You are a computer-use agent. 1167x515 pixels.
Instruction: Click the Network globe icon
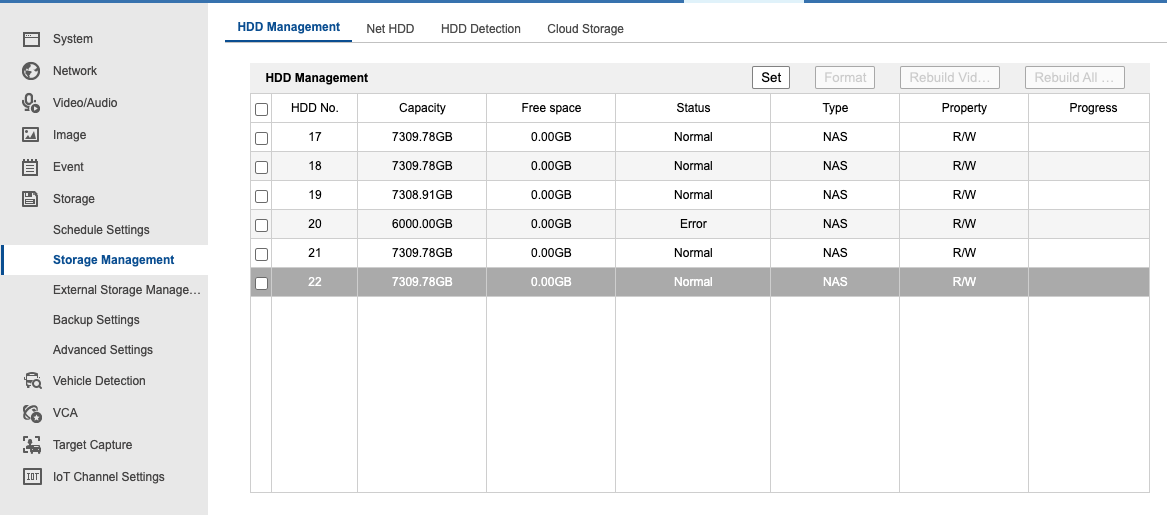[31, 71]
